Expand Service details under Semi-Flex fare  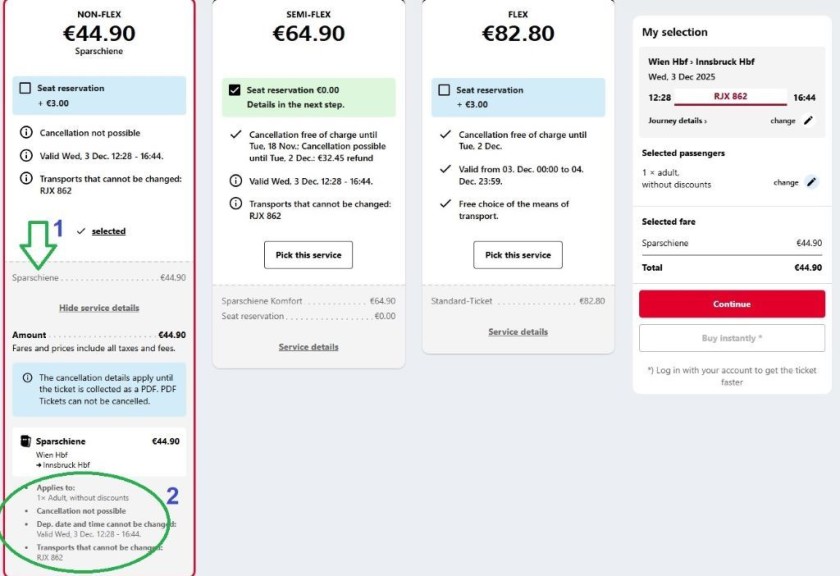click(x=308, y=348)
